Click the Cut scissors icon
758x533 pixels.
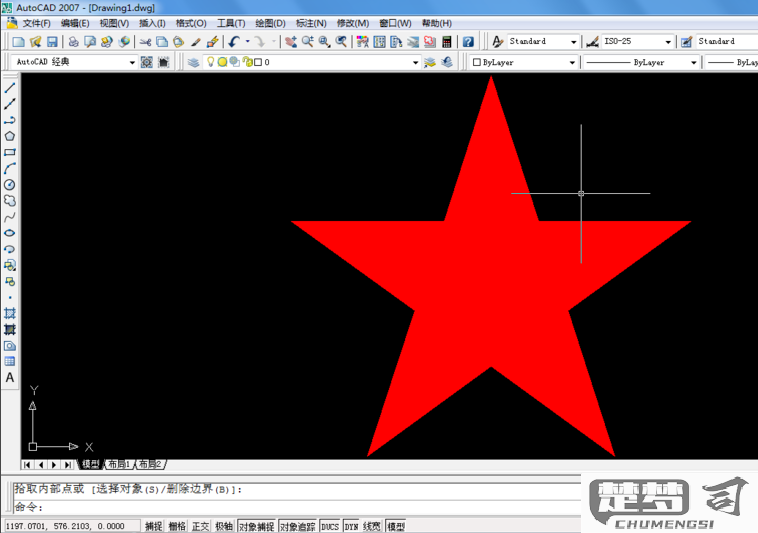tap(145, 42)
